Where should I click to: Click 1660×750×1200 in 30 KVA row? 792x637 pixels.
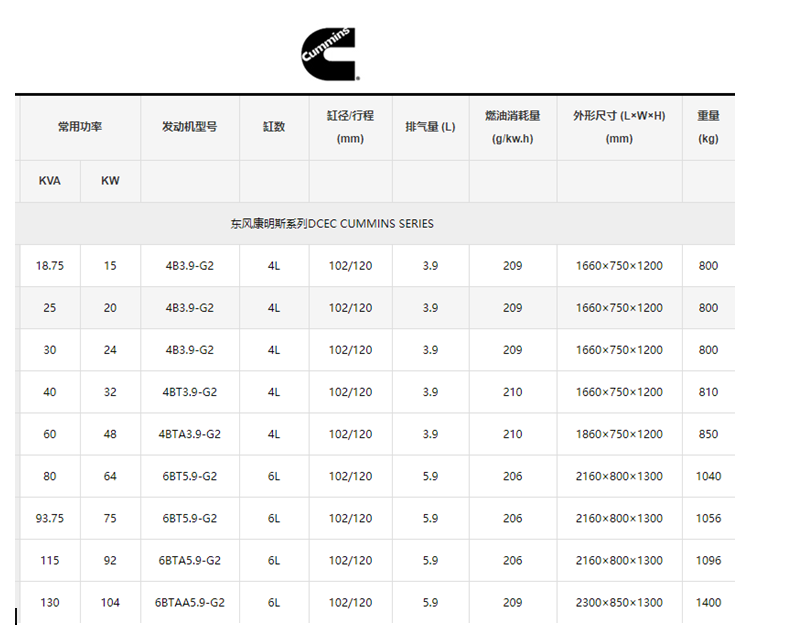click(x=619, y=350)
